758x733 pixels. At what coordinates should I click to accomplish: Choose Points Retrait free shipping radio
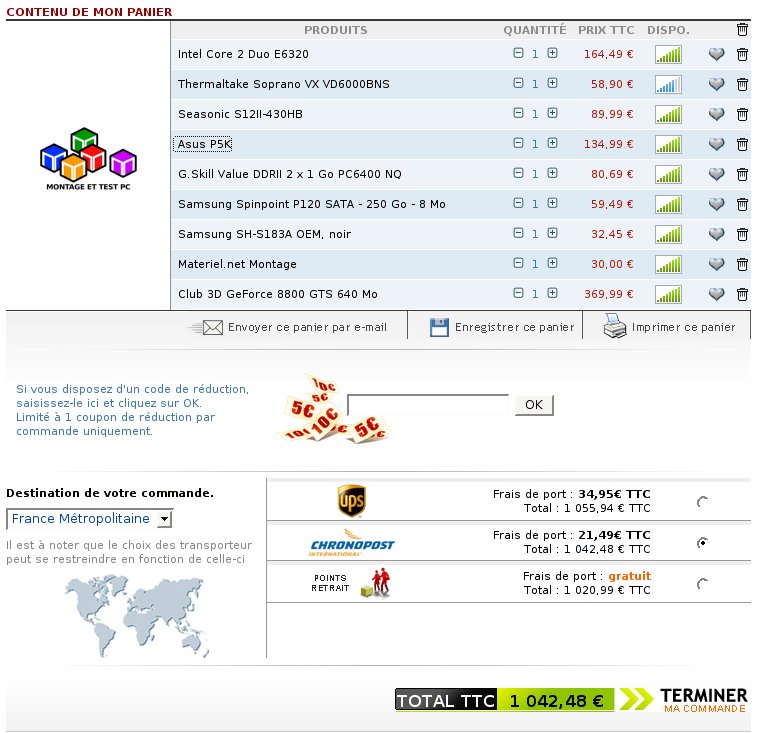click(702, 584)
